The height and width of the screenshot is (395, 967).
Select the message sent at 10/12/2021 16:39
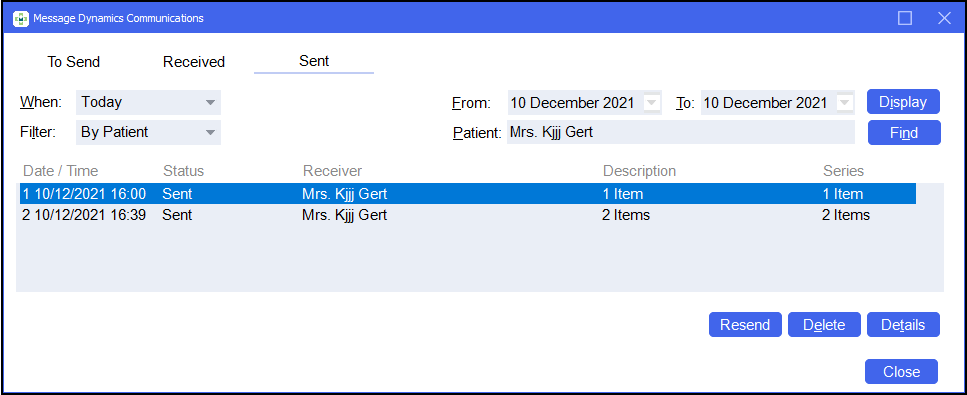[467, 215]
